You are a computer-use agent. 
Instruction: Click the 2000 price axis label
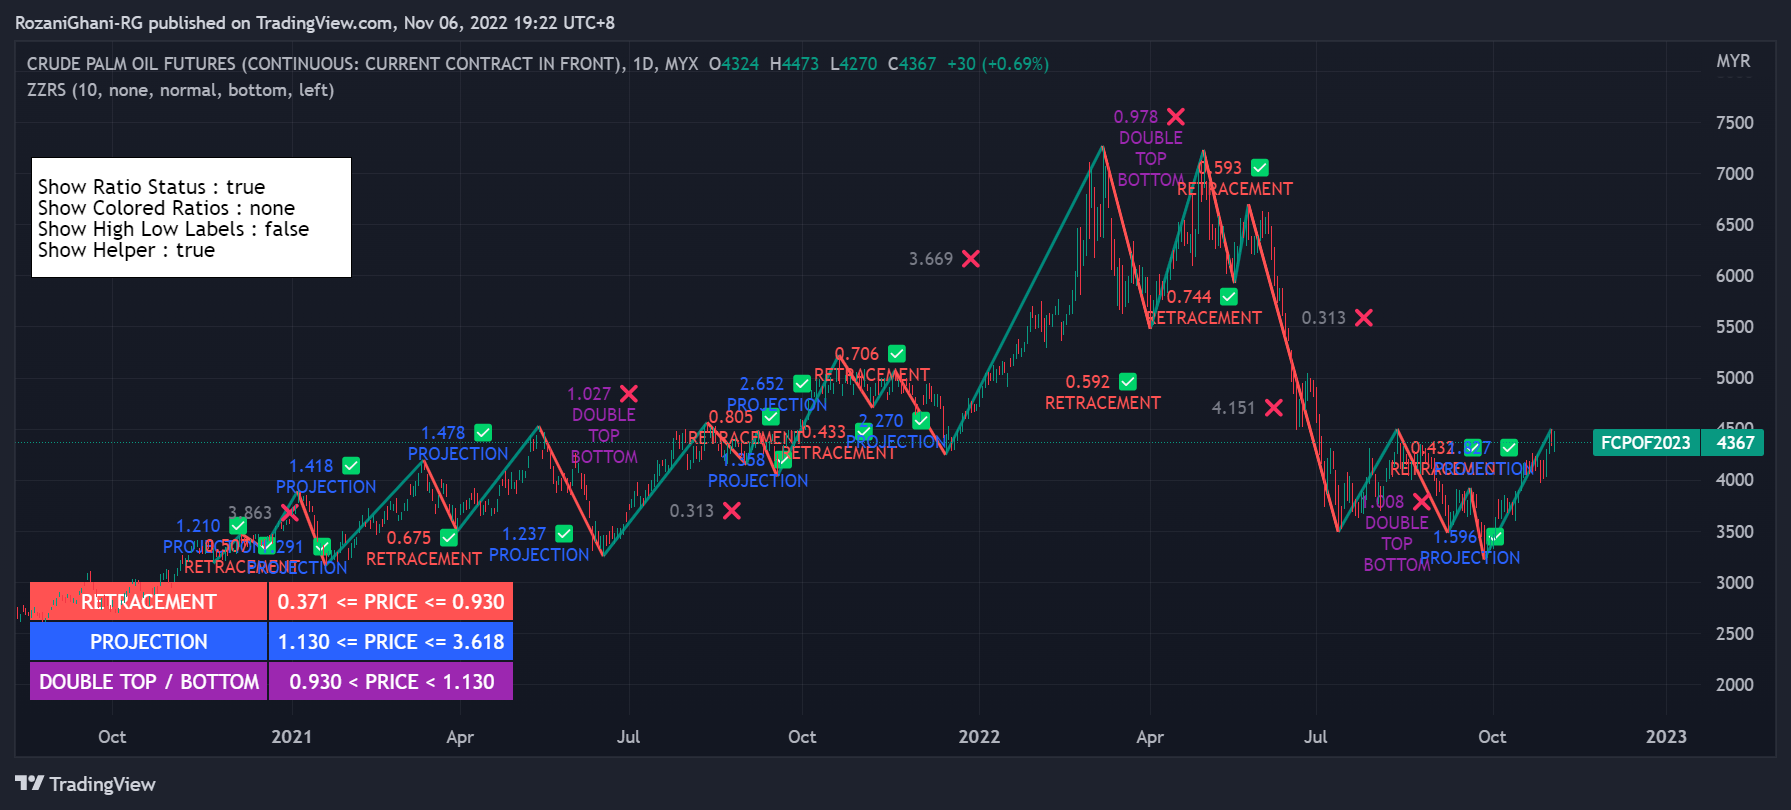click(1734, 685)
